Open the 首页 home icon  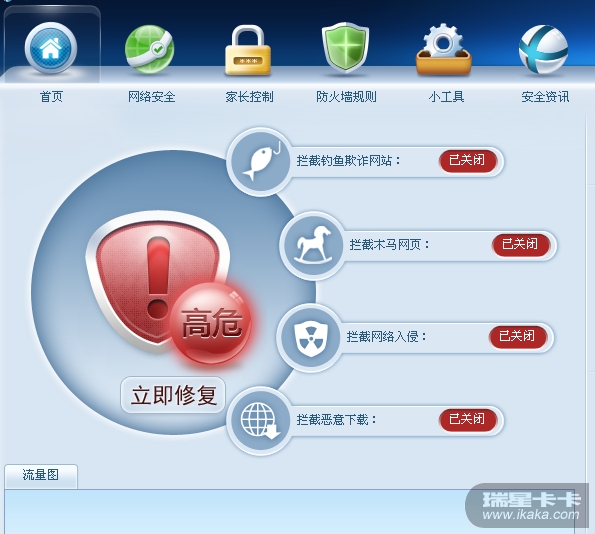click(51, 48)
